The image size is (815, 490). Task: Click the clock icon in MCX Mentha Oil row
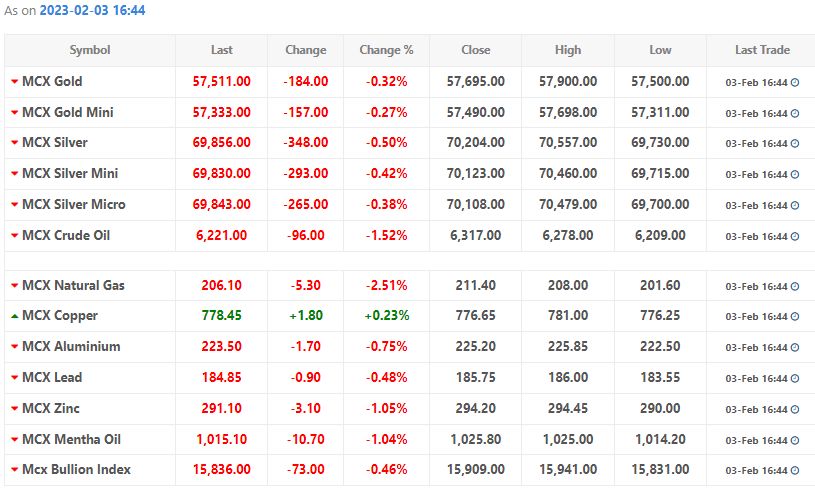coord(795,441)
